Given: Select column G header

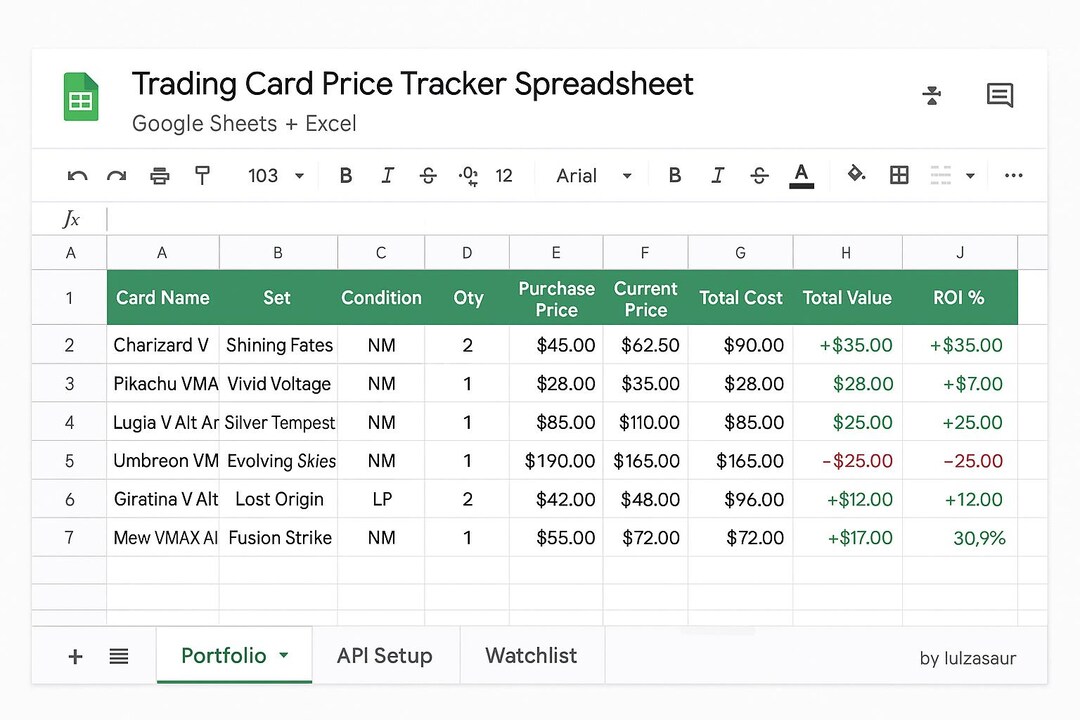Looking at the screenshot, I should (740, 253).
